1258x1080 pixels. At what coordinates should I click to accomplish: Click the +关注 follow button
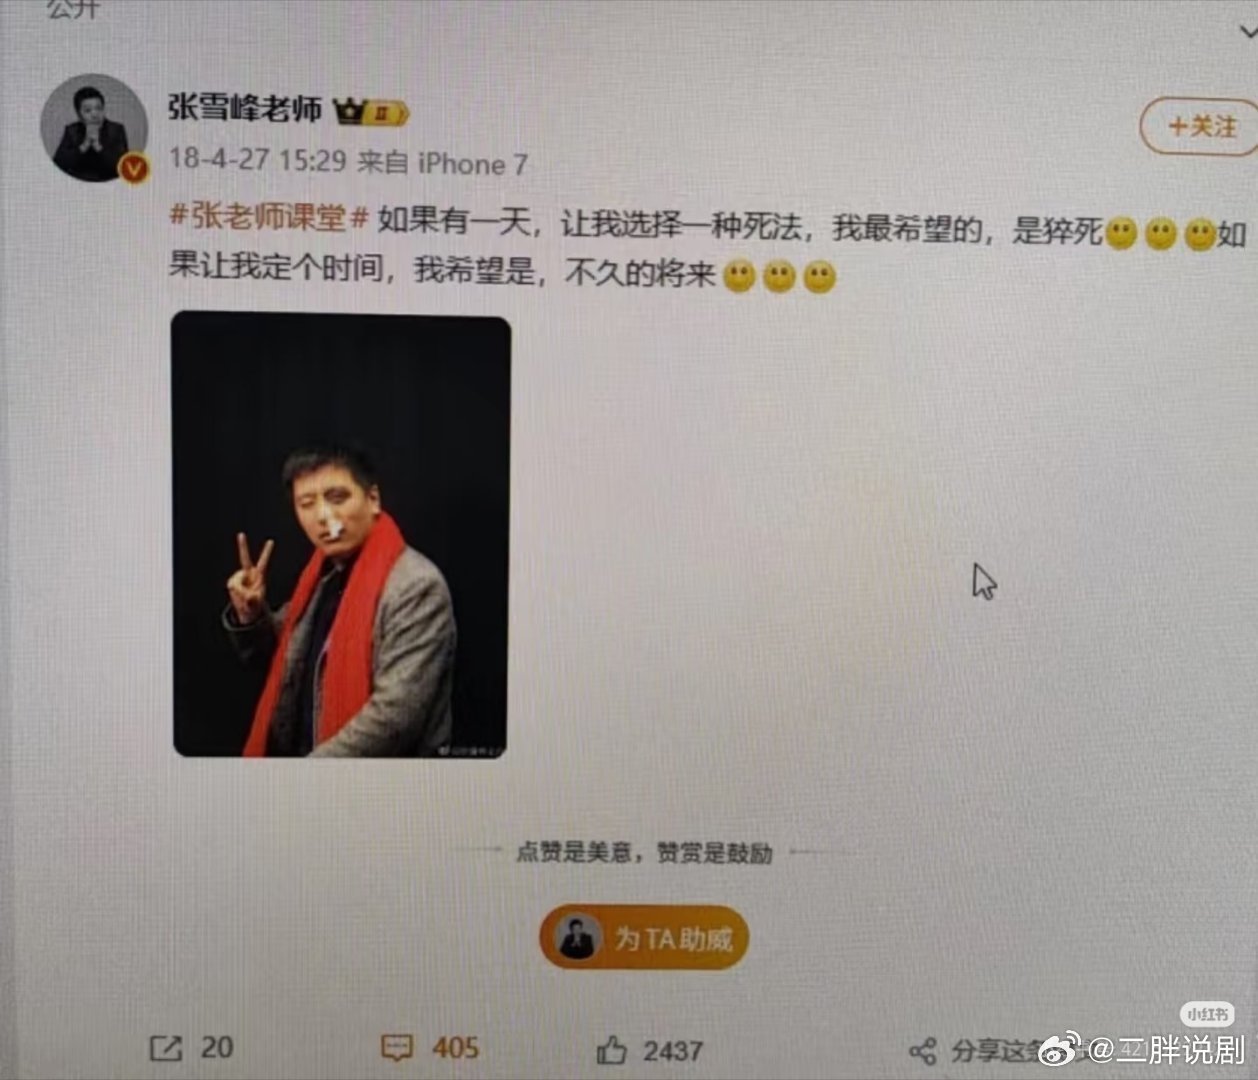click(1200, 126)
